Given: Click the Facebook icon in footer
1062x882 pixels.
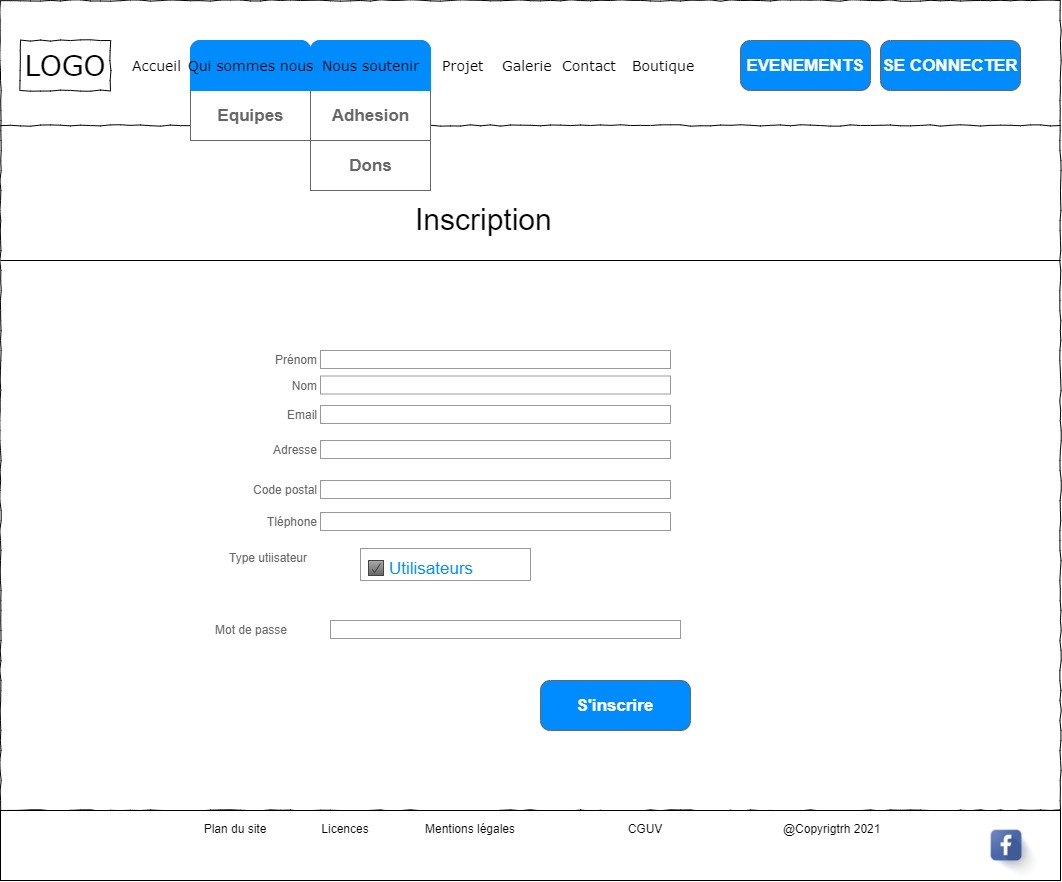Looking at the screenshot, I should (1005, 845).
